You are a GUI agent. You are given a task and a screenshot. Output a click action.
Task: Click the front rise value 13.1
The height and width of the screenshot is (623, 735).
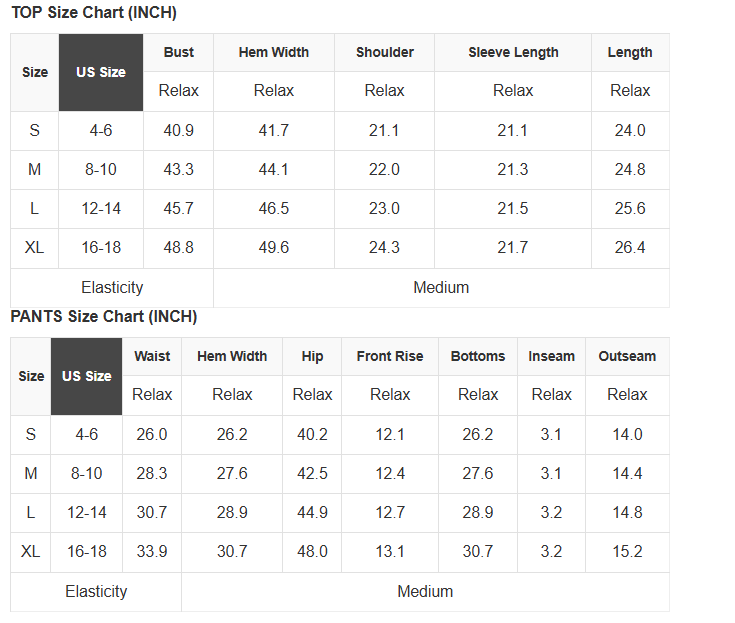(390, 551)
